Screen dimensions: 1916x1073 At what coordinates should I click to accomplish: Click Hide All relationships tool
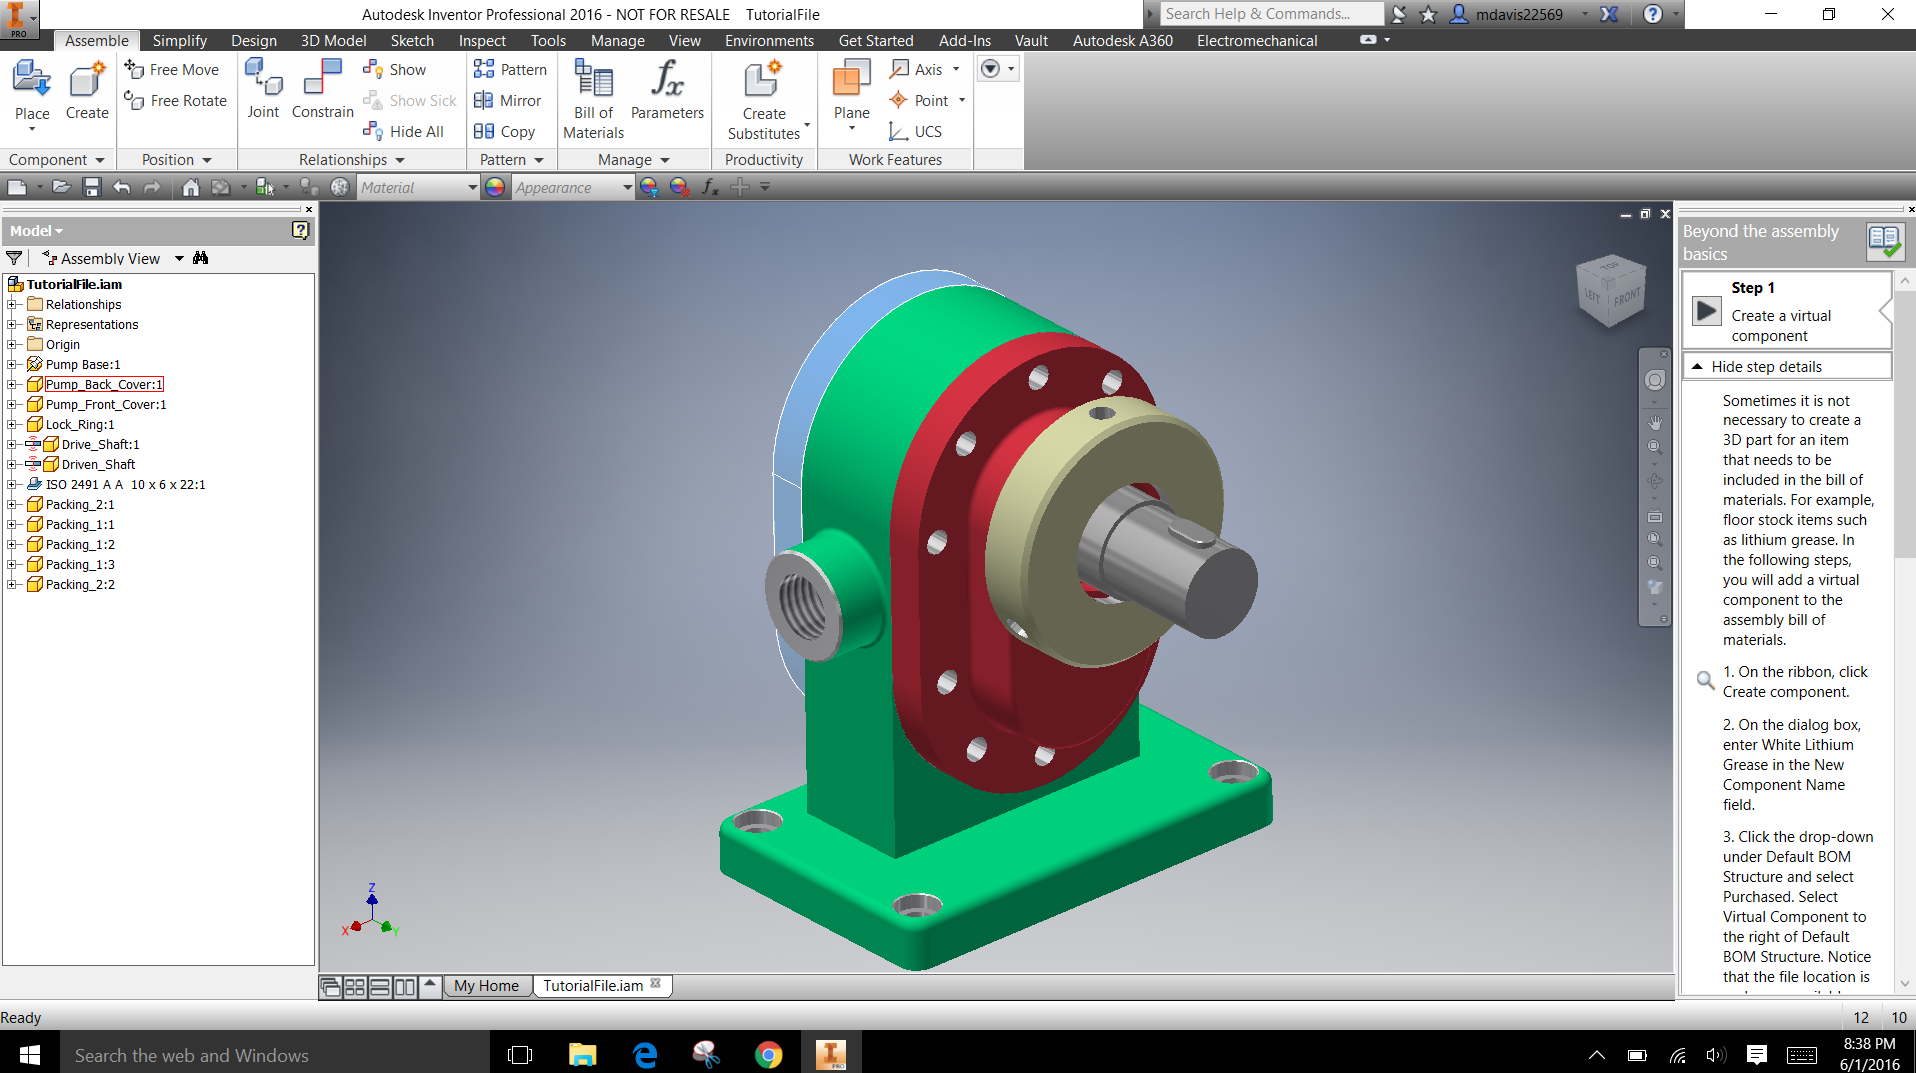(403, 131)
